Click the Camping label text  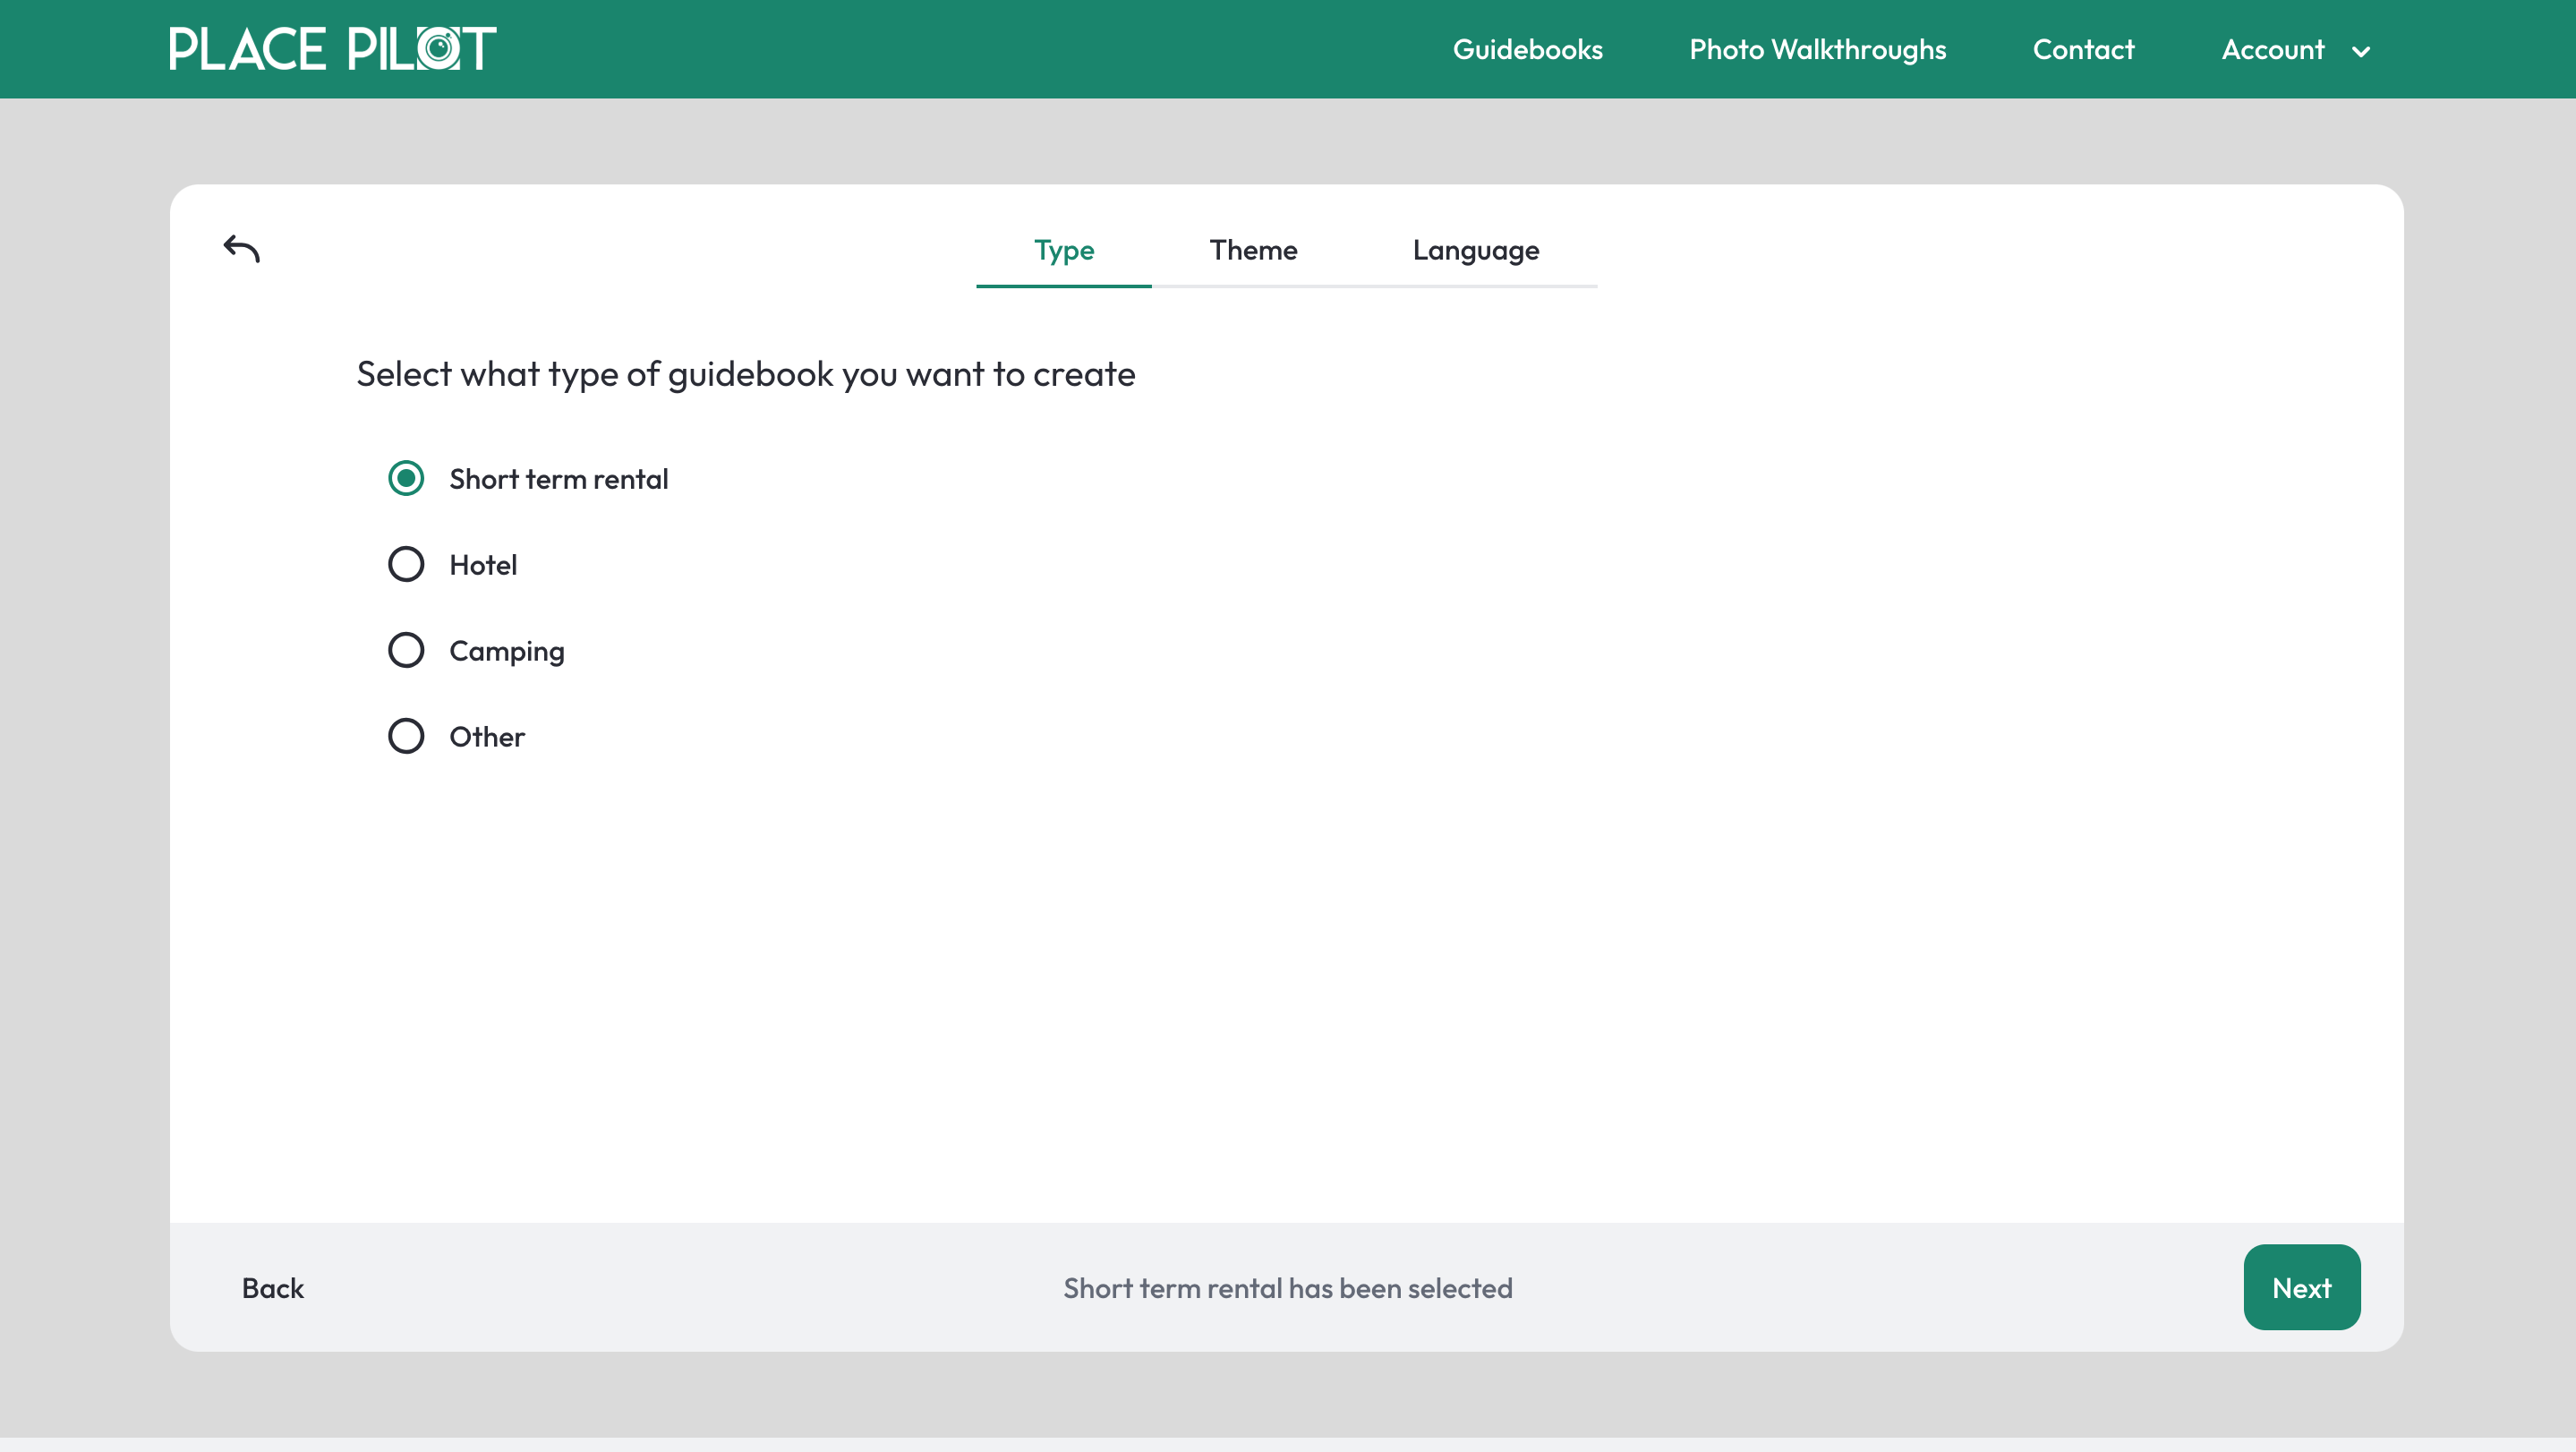(x=506, y=650)
